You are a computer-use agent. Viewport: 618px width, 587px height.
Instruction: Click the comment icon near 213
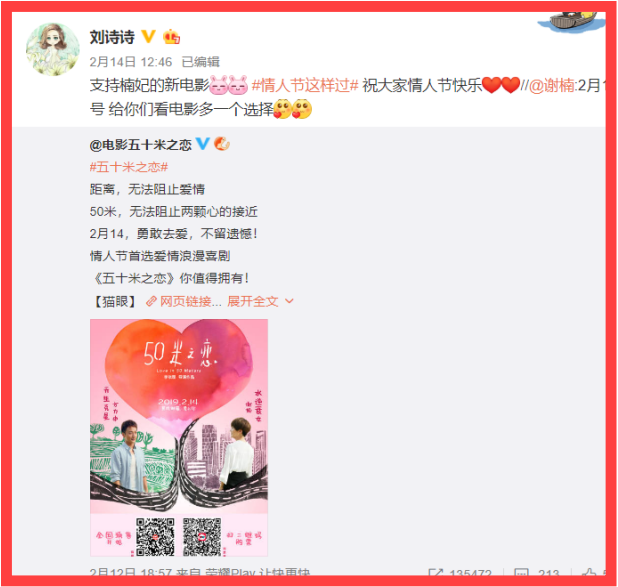[521, 572]
